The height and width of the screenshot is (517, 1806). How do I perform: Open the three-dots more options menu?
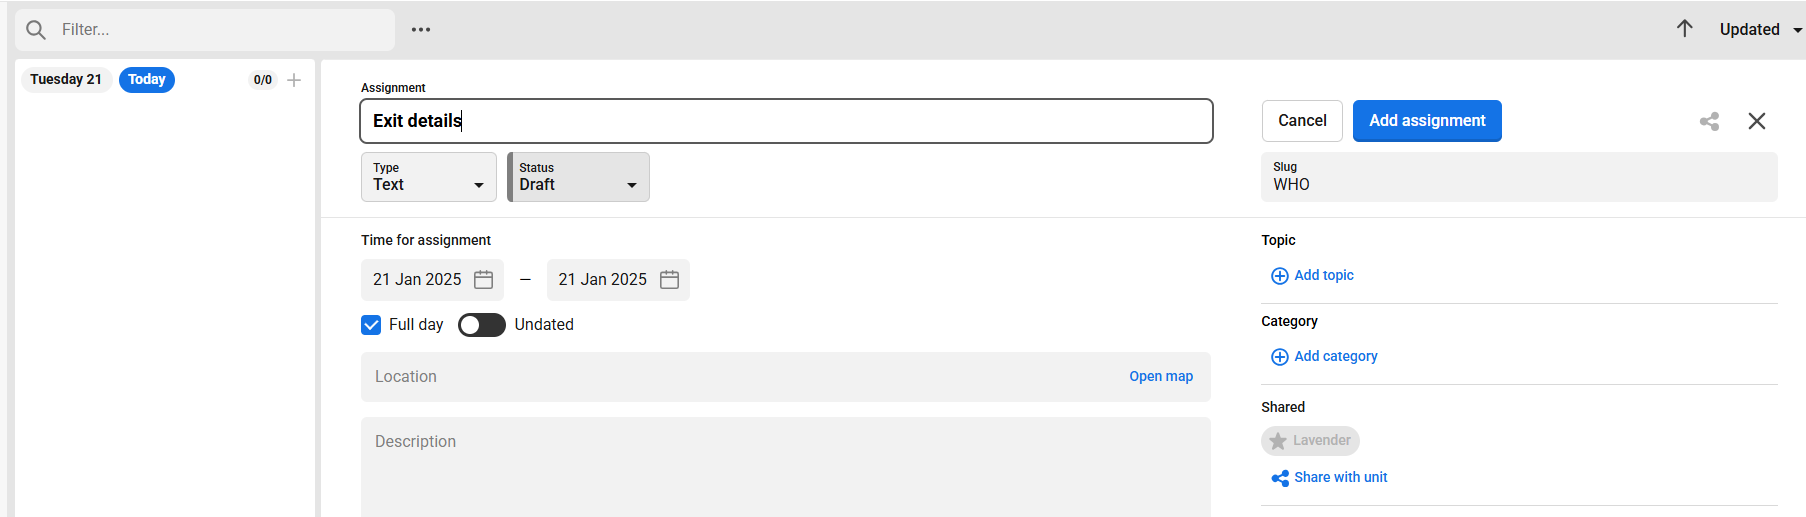point(421,30)
